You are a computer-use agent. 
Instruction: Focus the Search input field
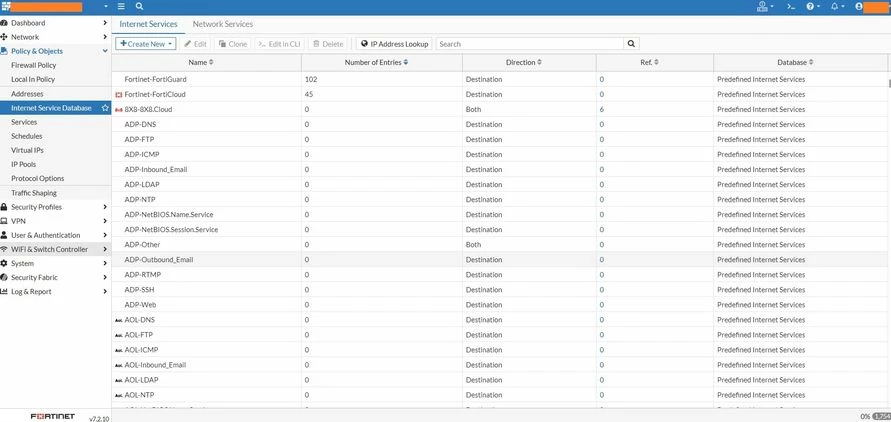pos(530,44)
